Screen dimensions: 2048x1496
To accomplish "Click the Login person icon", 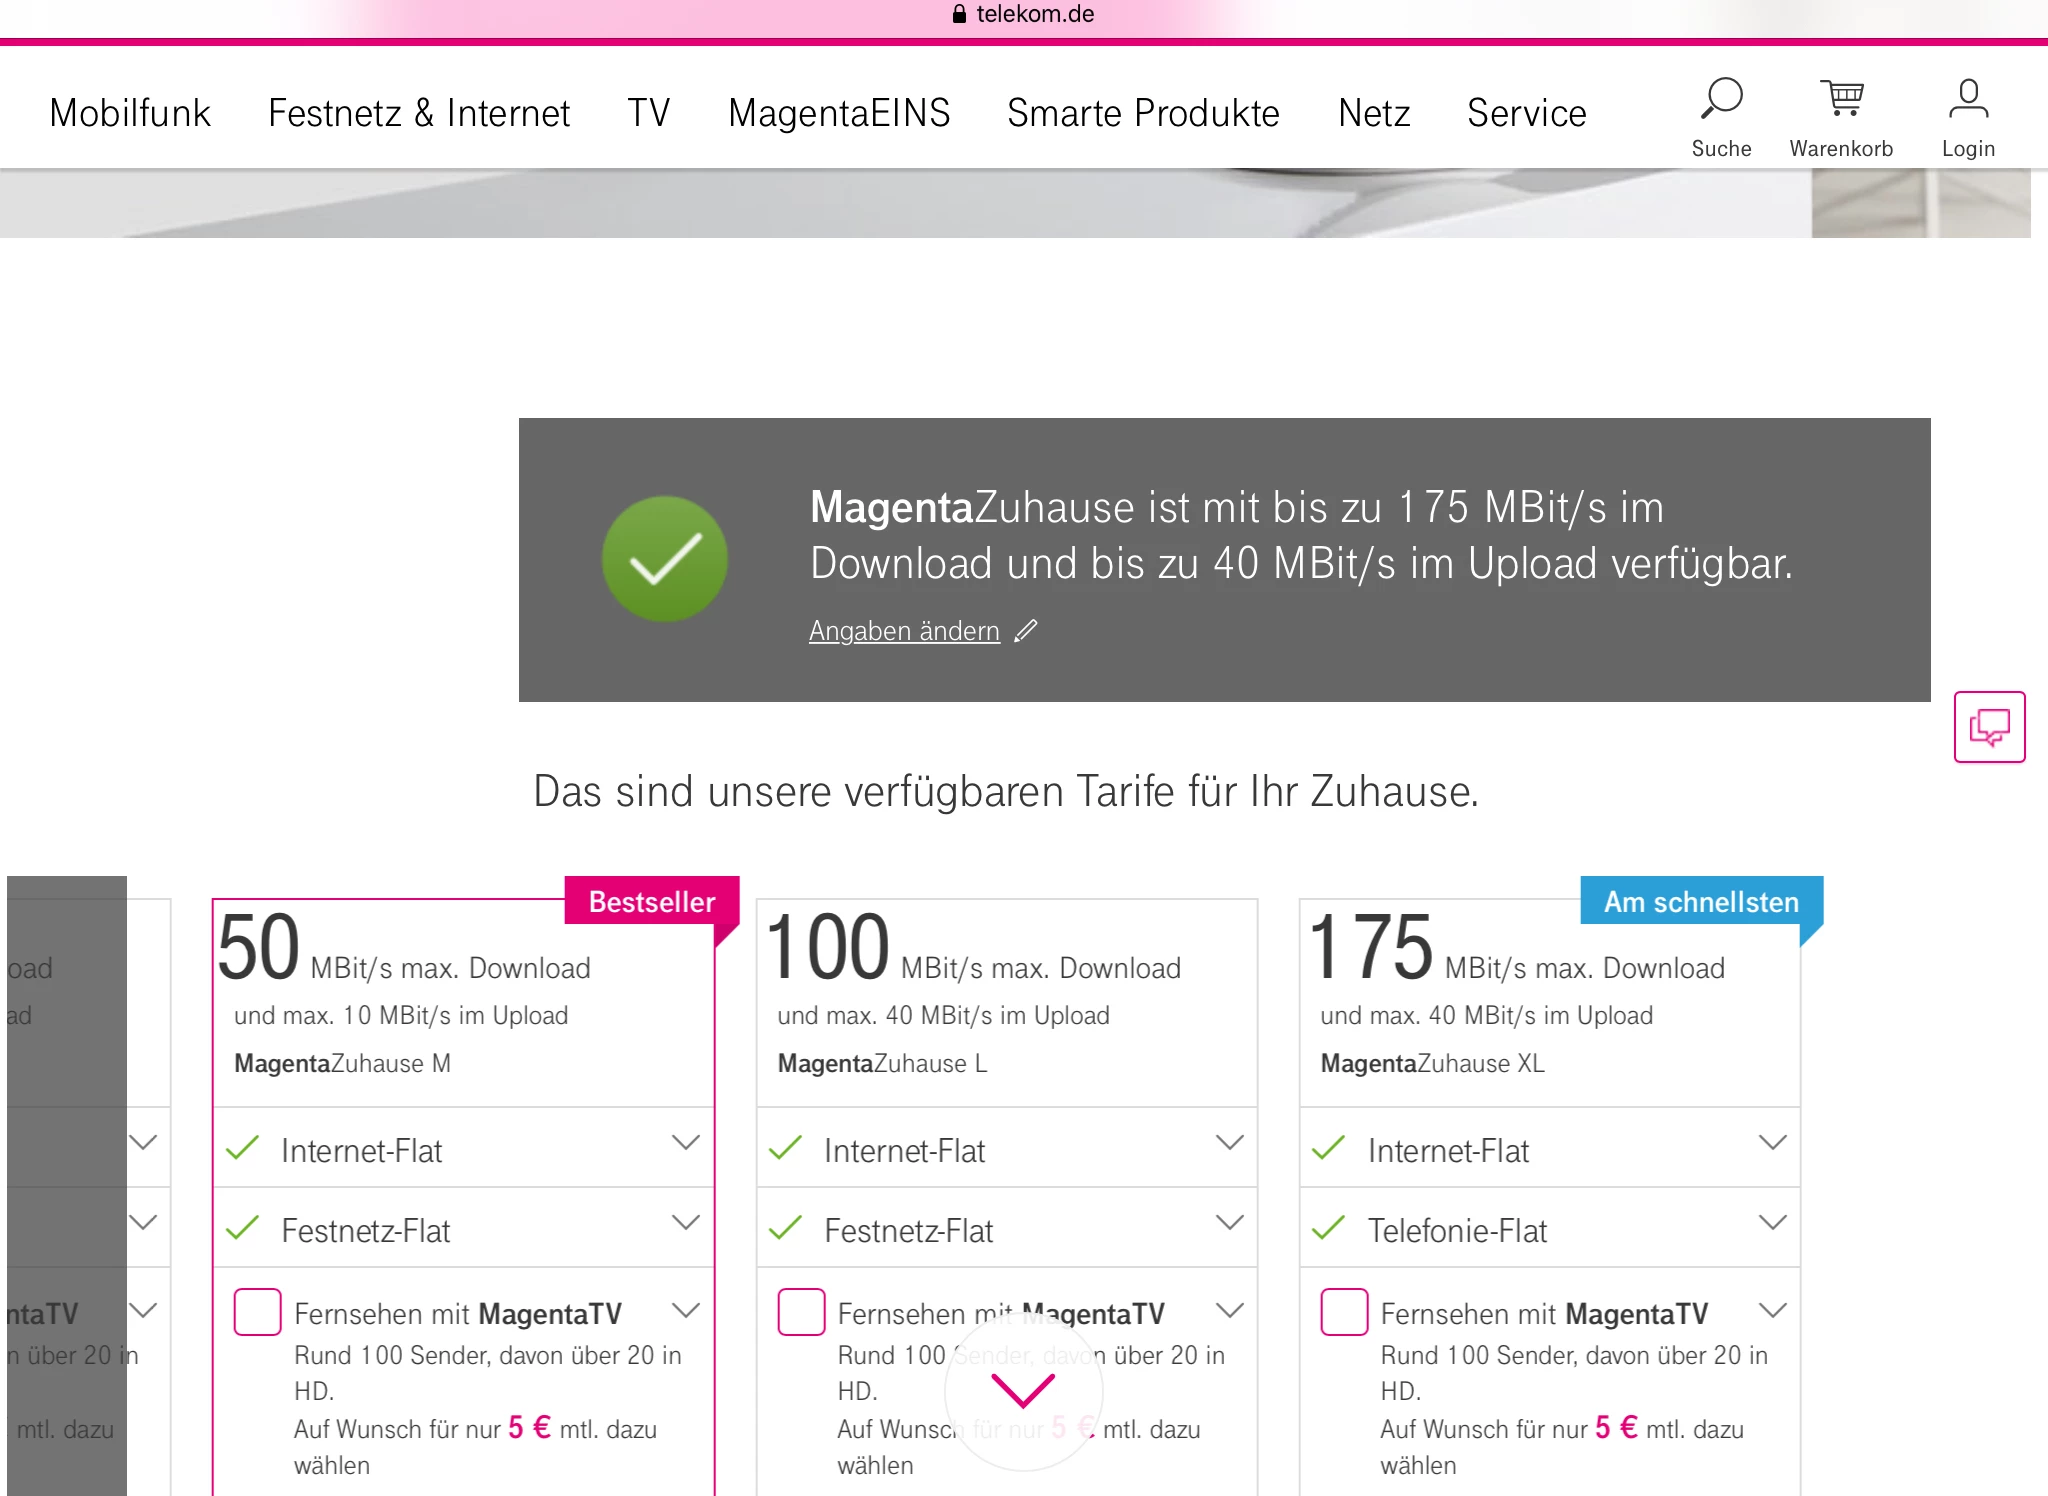I will coord(1967,99).
